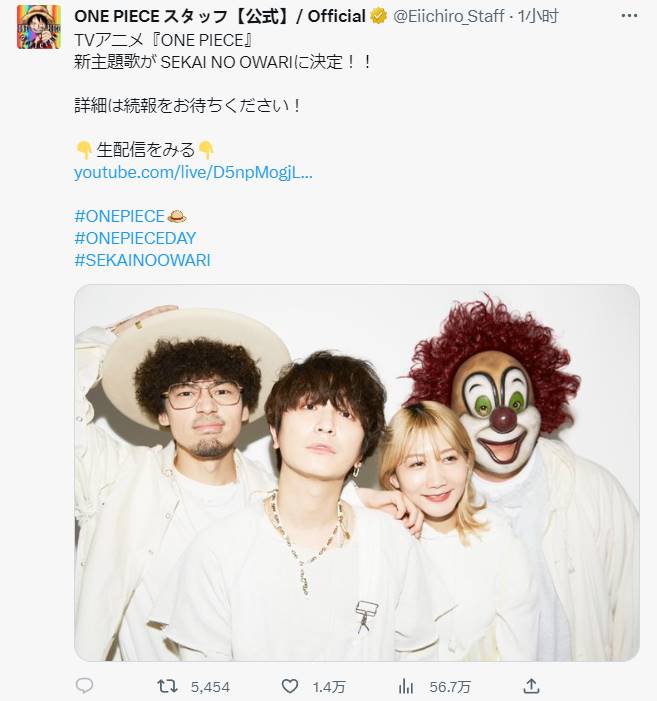Click the 5,454 retweet count
The height and width of the screenshot is (701, 657).
tap(210, 687)
